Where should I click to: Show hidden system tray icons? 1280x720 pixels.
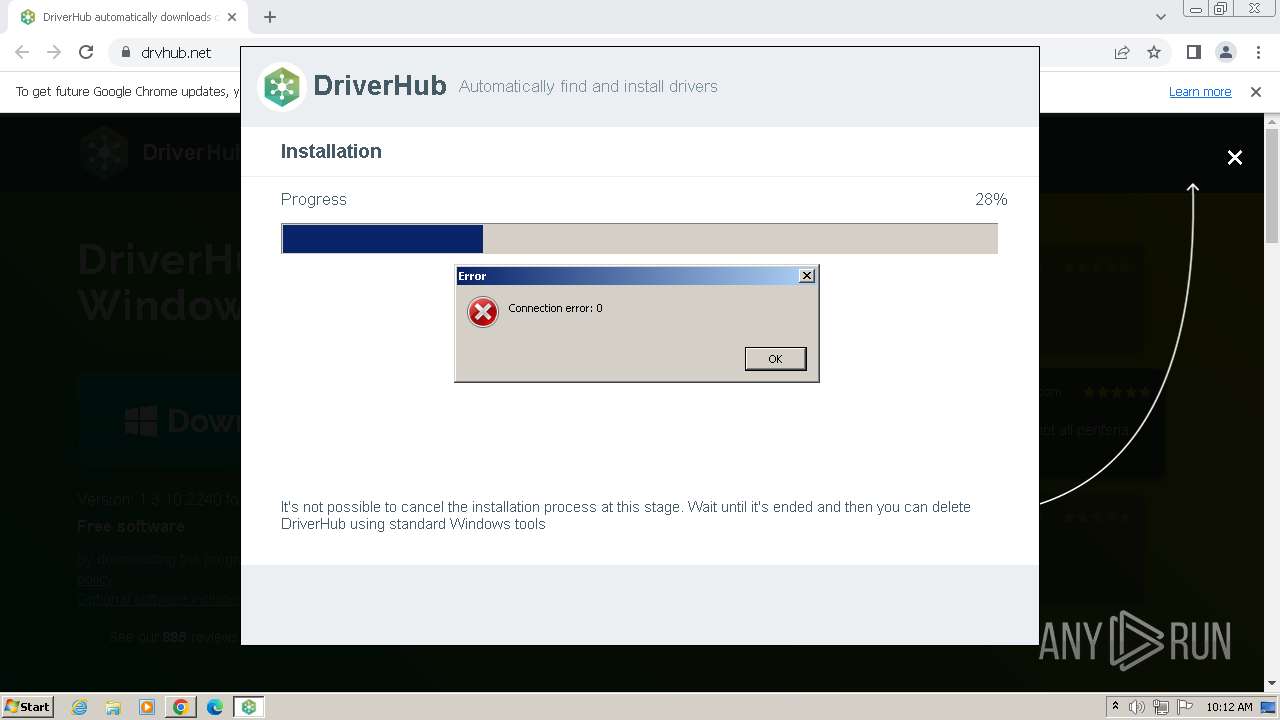(1115, 707)
